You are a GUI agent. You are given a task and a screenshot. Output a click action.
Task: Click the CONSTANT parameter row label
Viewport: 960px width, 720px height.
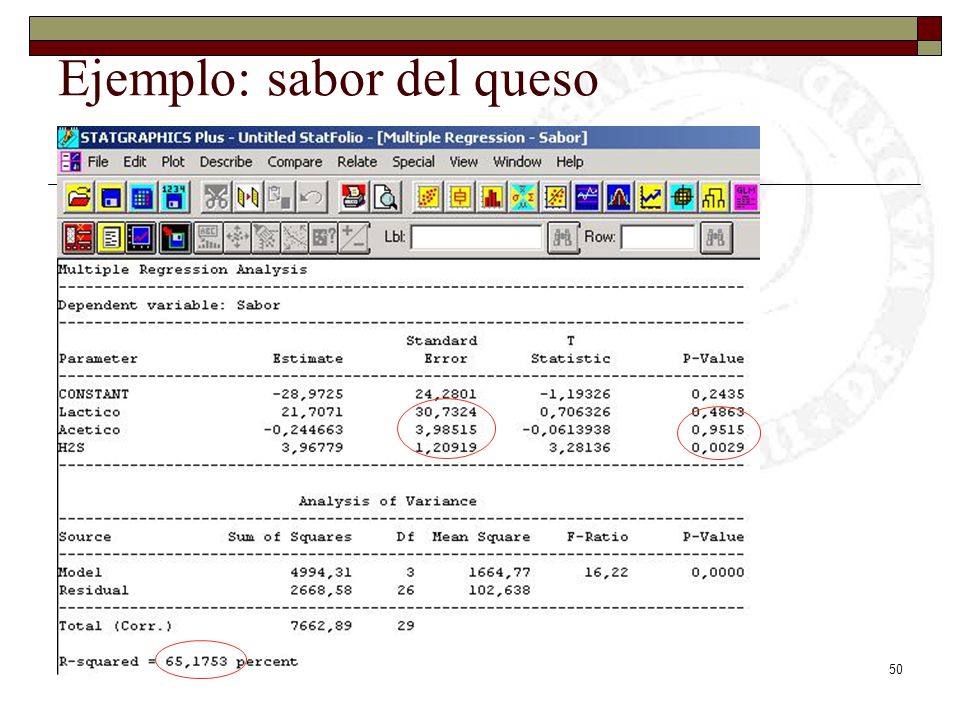(94, 394)
